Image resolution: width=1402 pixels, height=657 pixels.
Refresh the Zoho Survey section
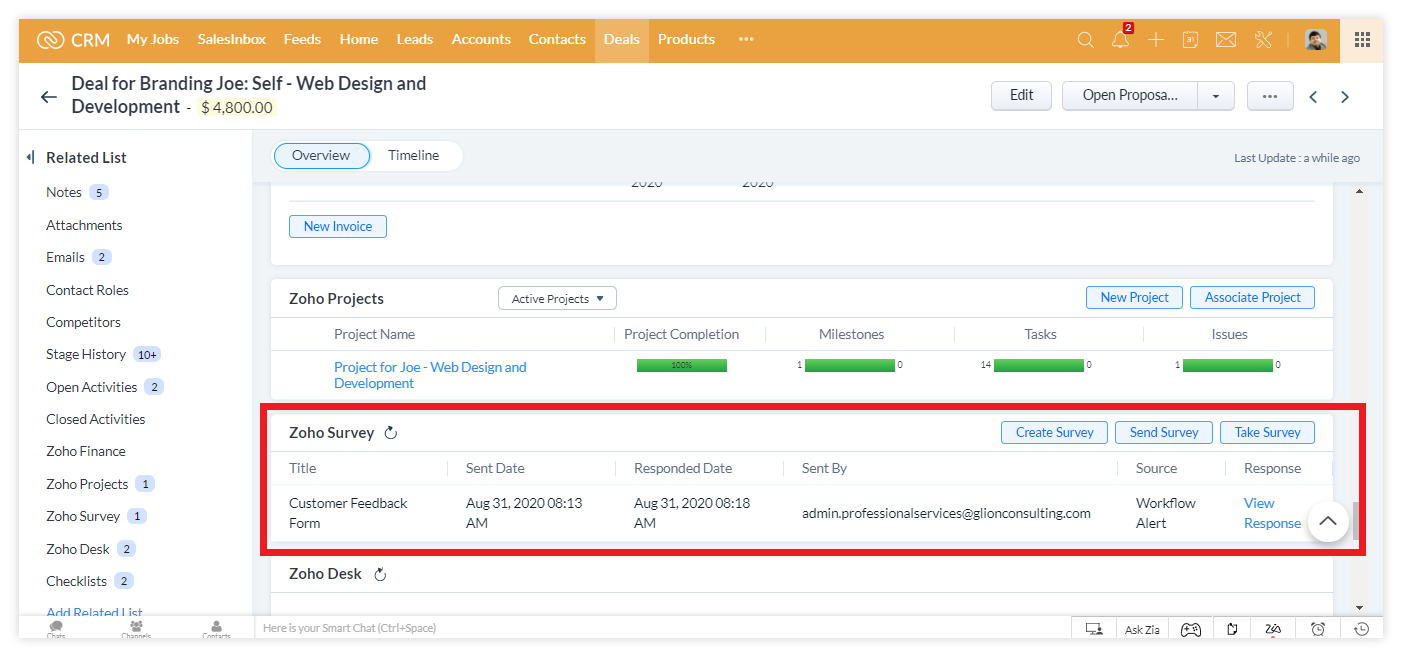pos(391,433)
